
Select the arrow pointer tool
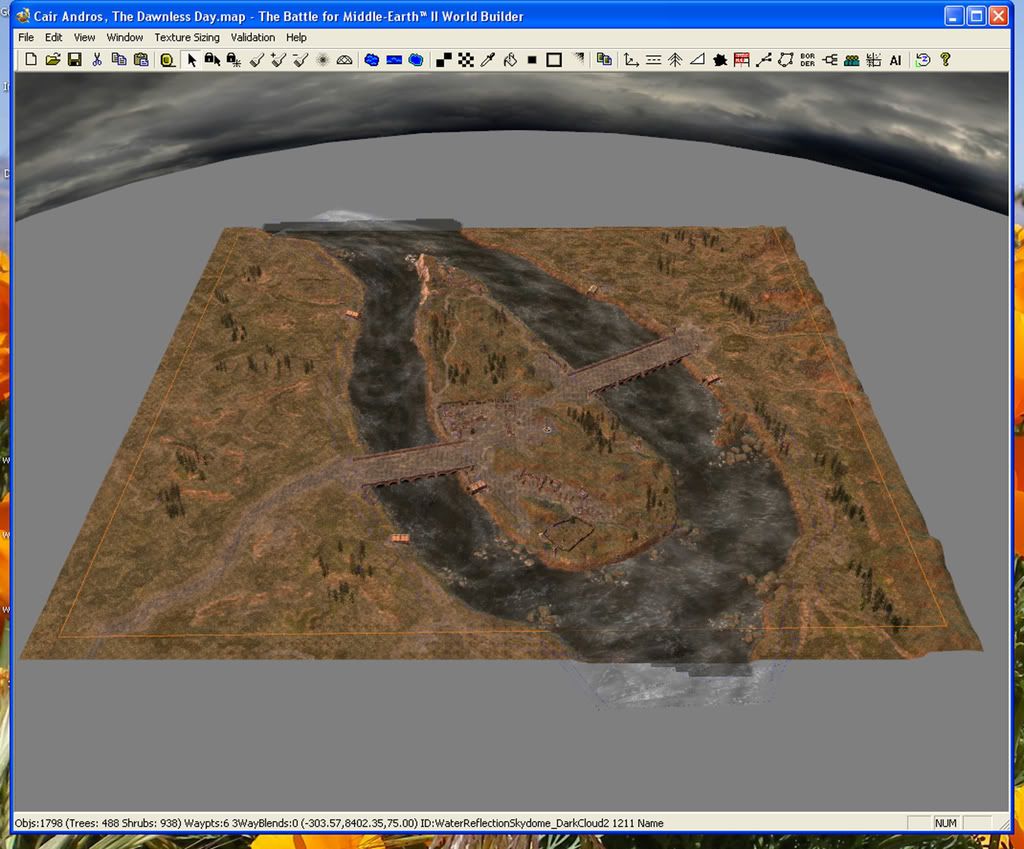pyautogui.click(x=192, y=60)
